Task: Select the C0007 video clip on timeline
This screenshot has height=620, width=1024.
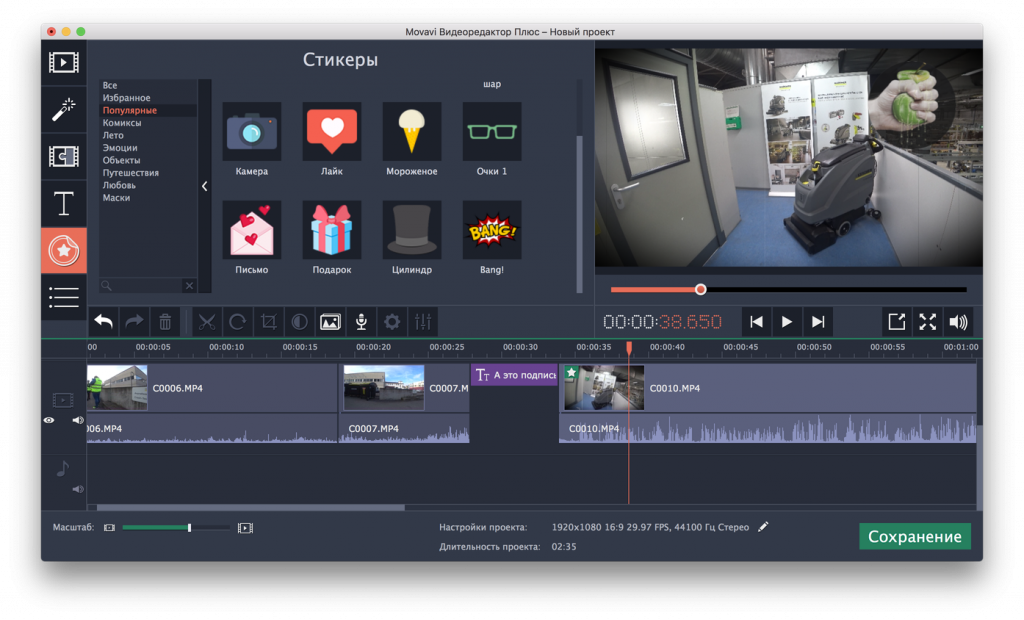Action: pyautogui.click(x=405, y=388)
